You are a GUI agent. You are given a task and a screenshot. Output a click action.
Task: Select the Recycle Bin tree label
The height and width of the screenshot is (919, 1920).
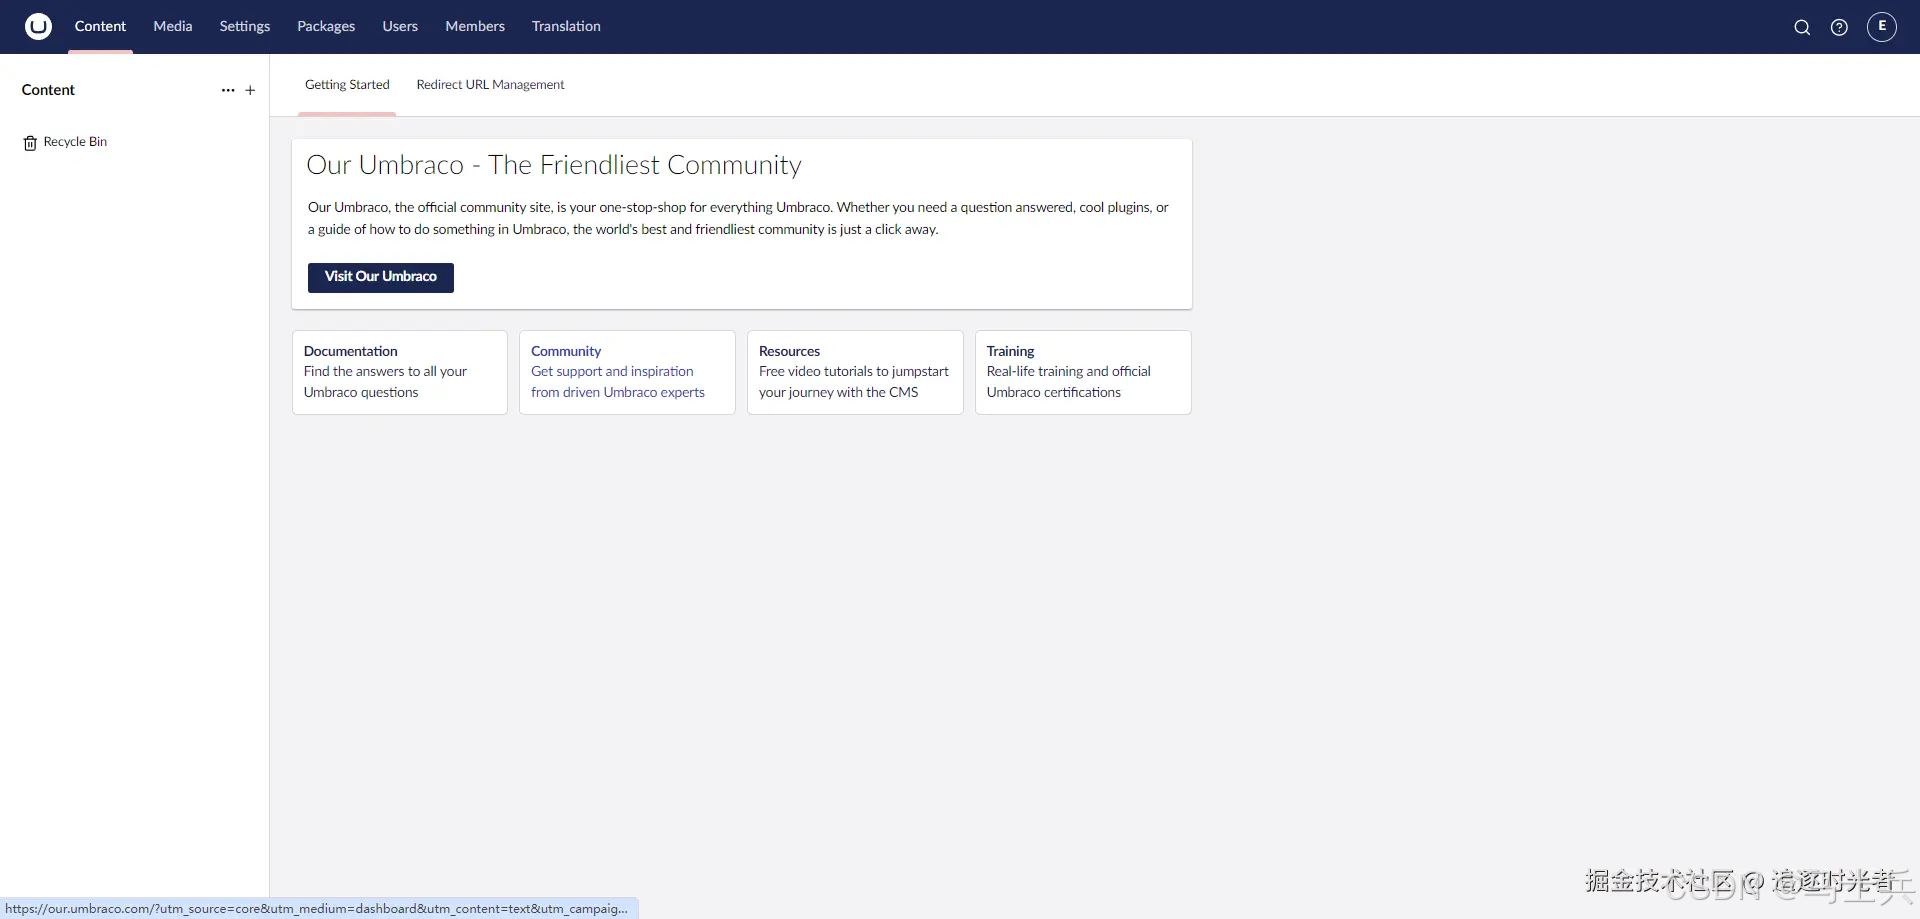click(75, 142)
